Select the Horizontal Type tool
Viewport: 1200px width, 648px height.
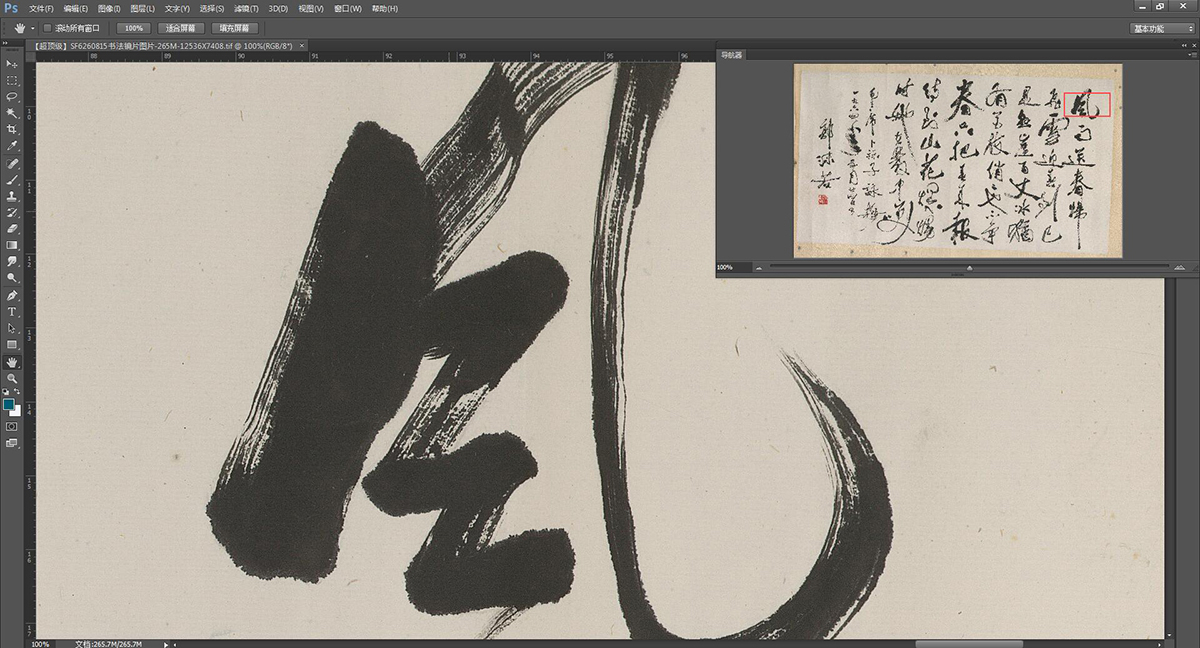pos(12,312)
